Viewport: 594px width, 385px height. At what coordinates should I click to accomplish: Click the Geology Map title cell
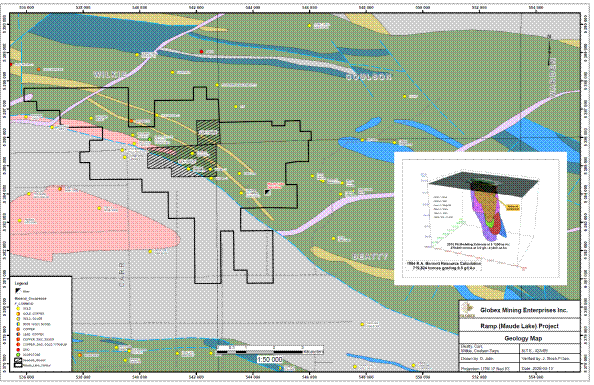tap(519, 338)
